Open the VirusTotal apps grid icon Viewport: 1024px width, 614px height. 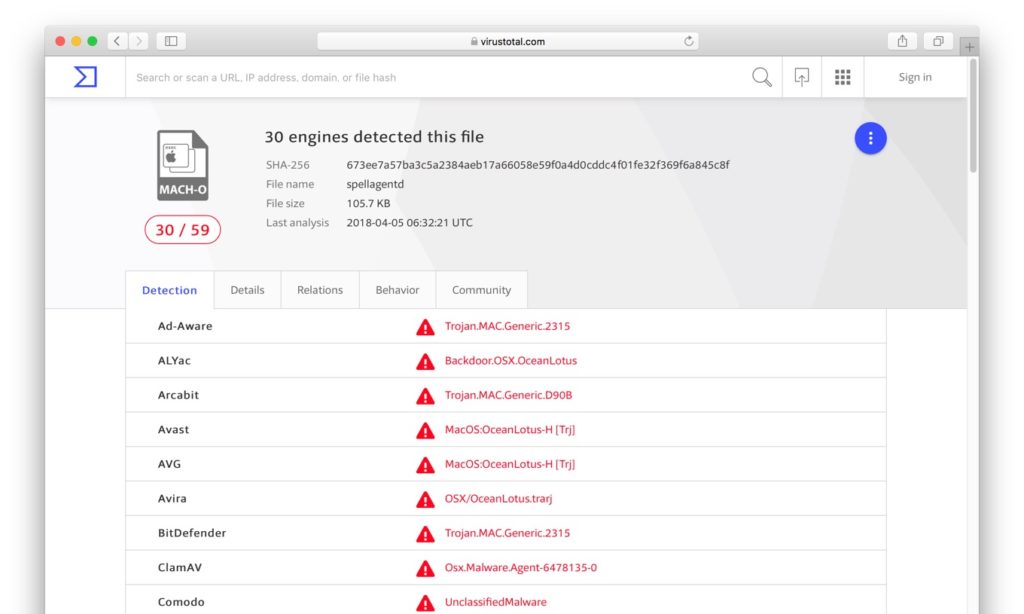(842, 76)
